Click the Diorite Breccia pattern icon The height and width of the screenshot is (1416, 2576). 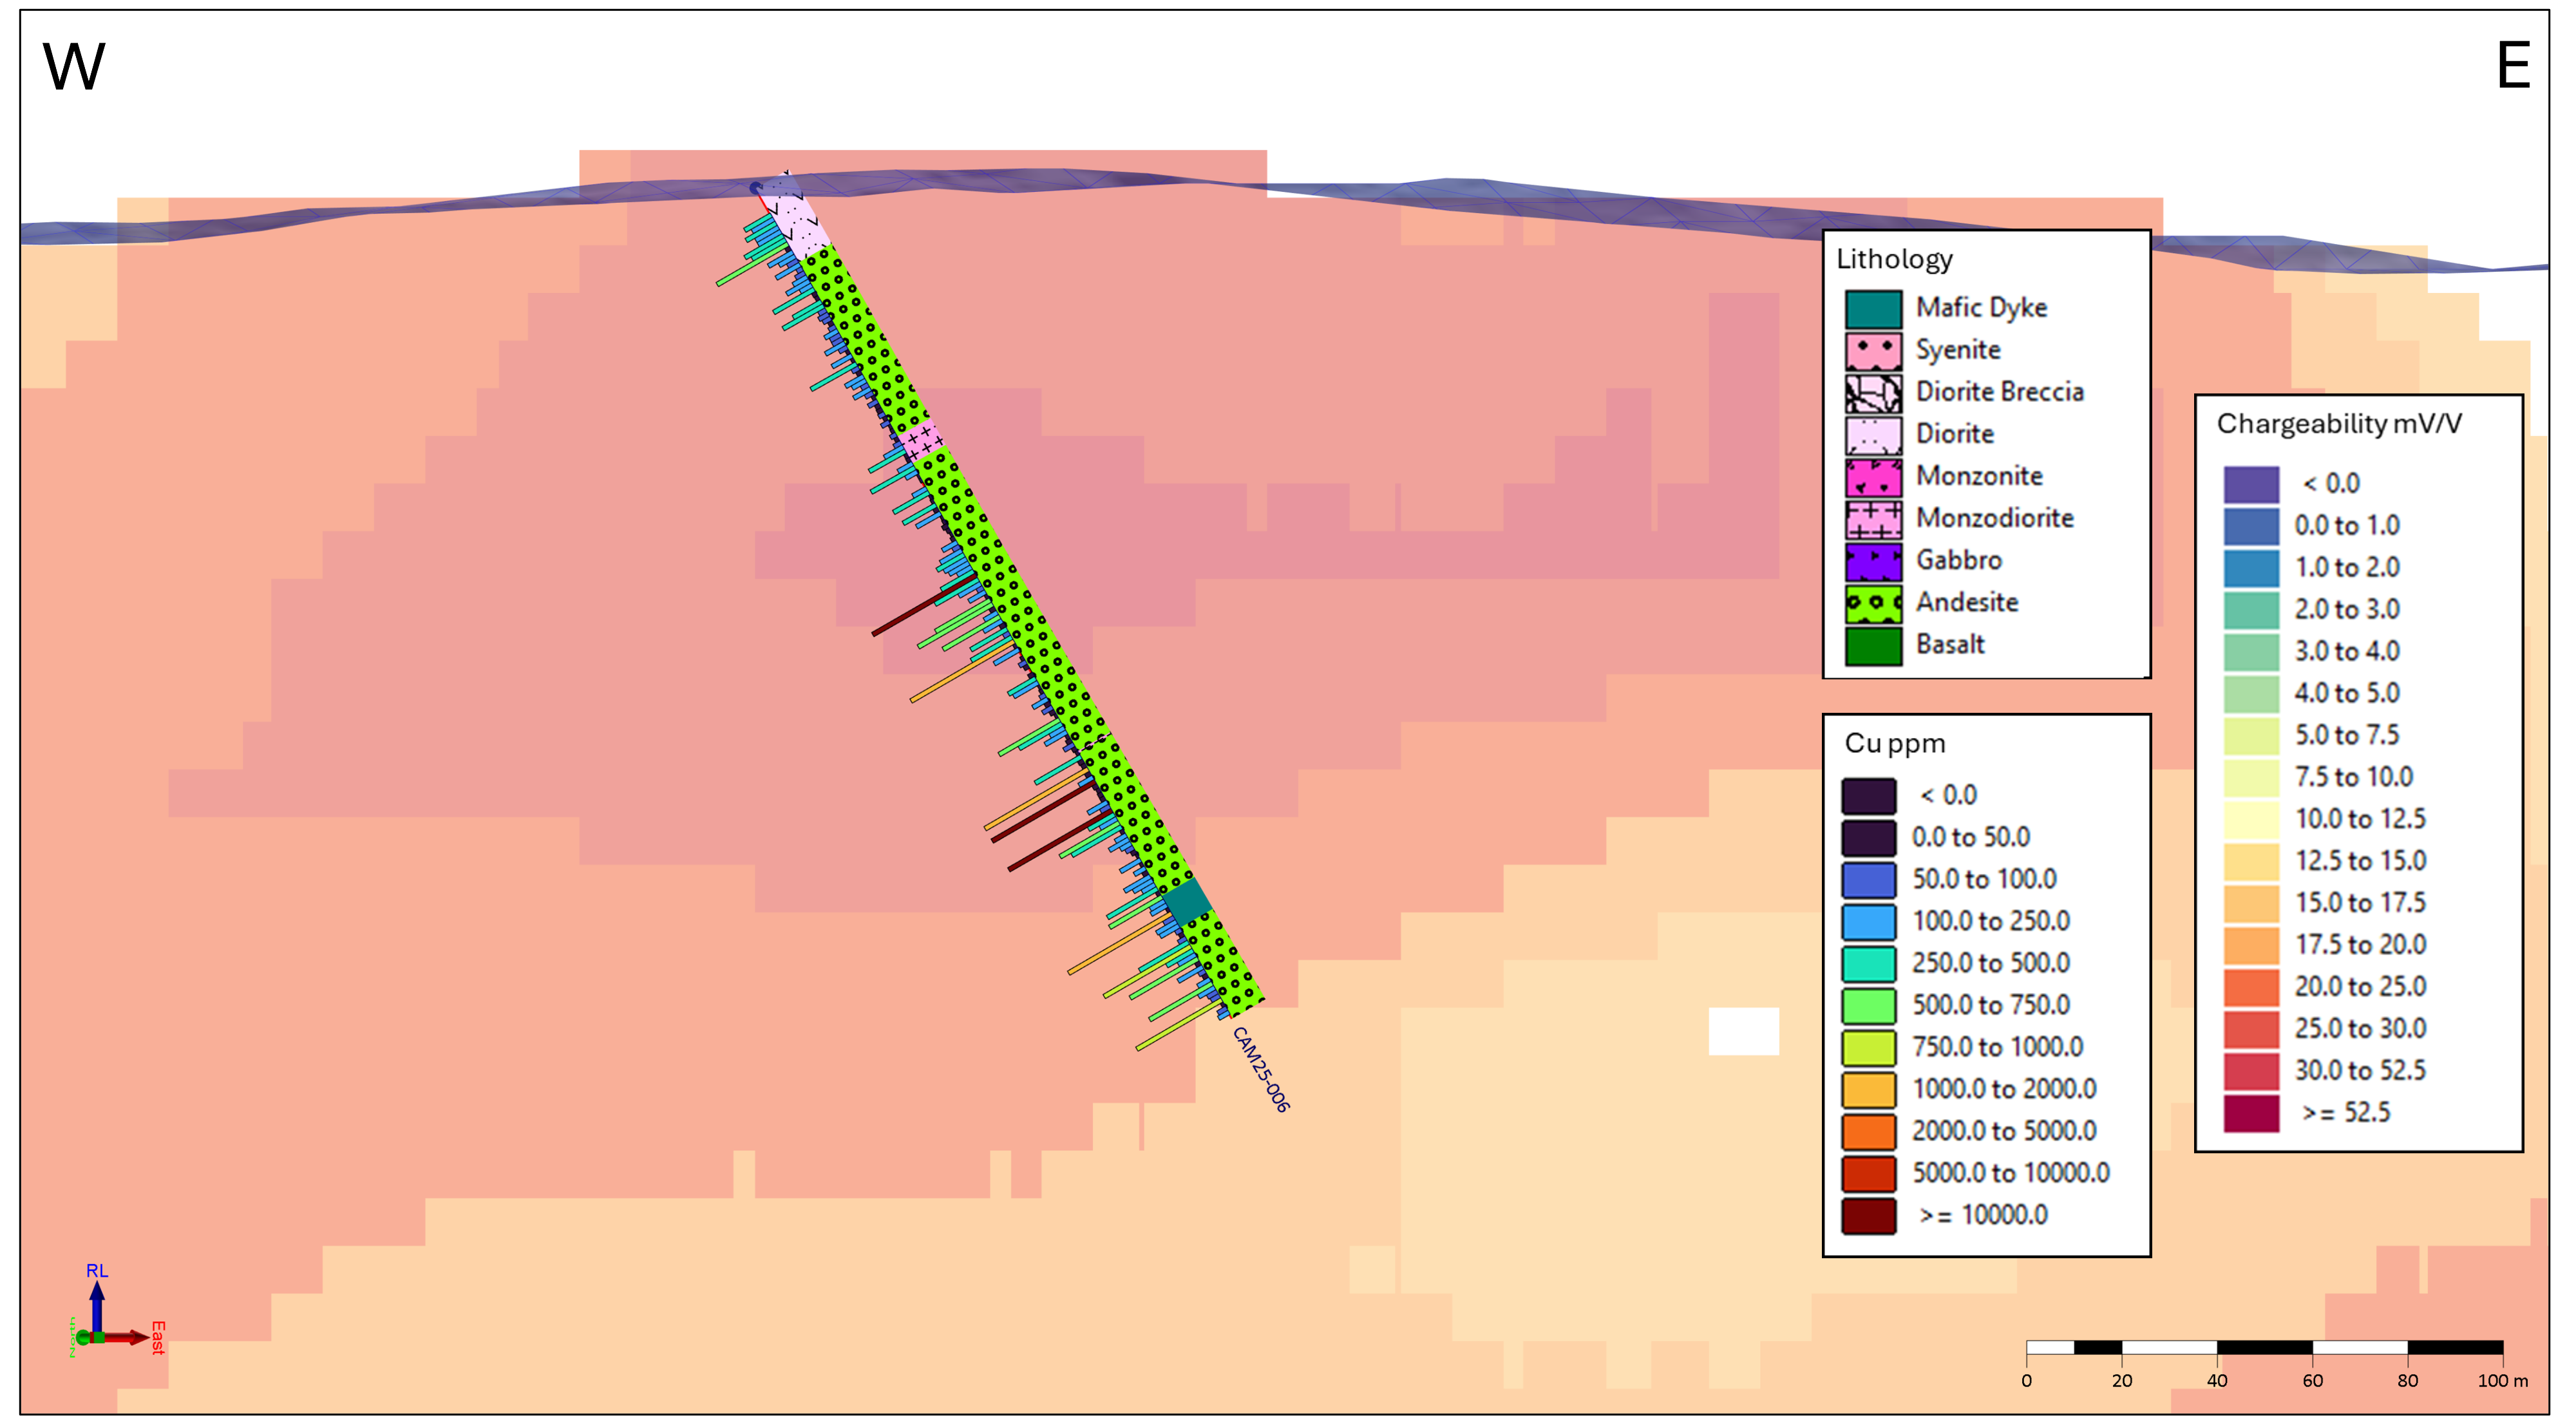tap(1873, 393)
